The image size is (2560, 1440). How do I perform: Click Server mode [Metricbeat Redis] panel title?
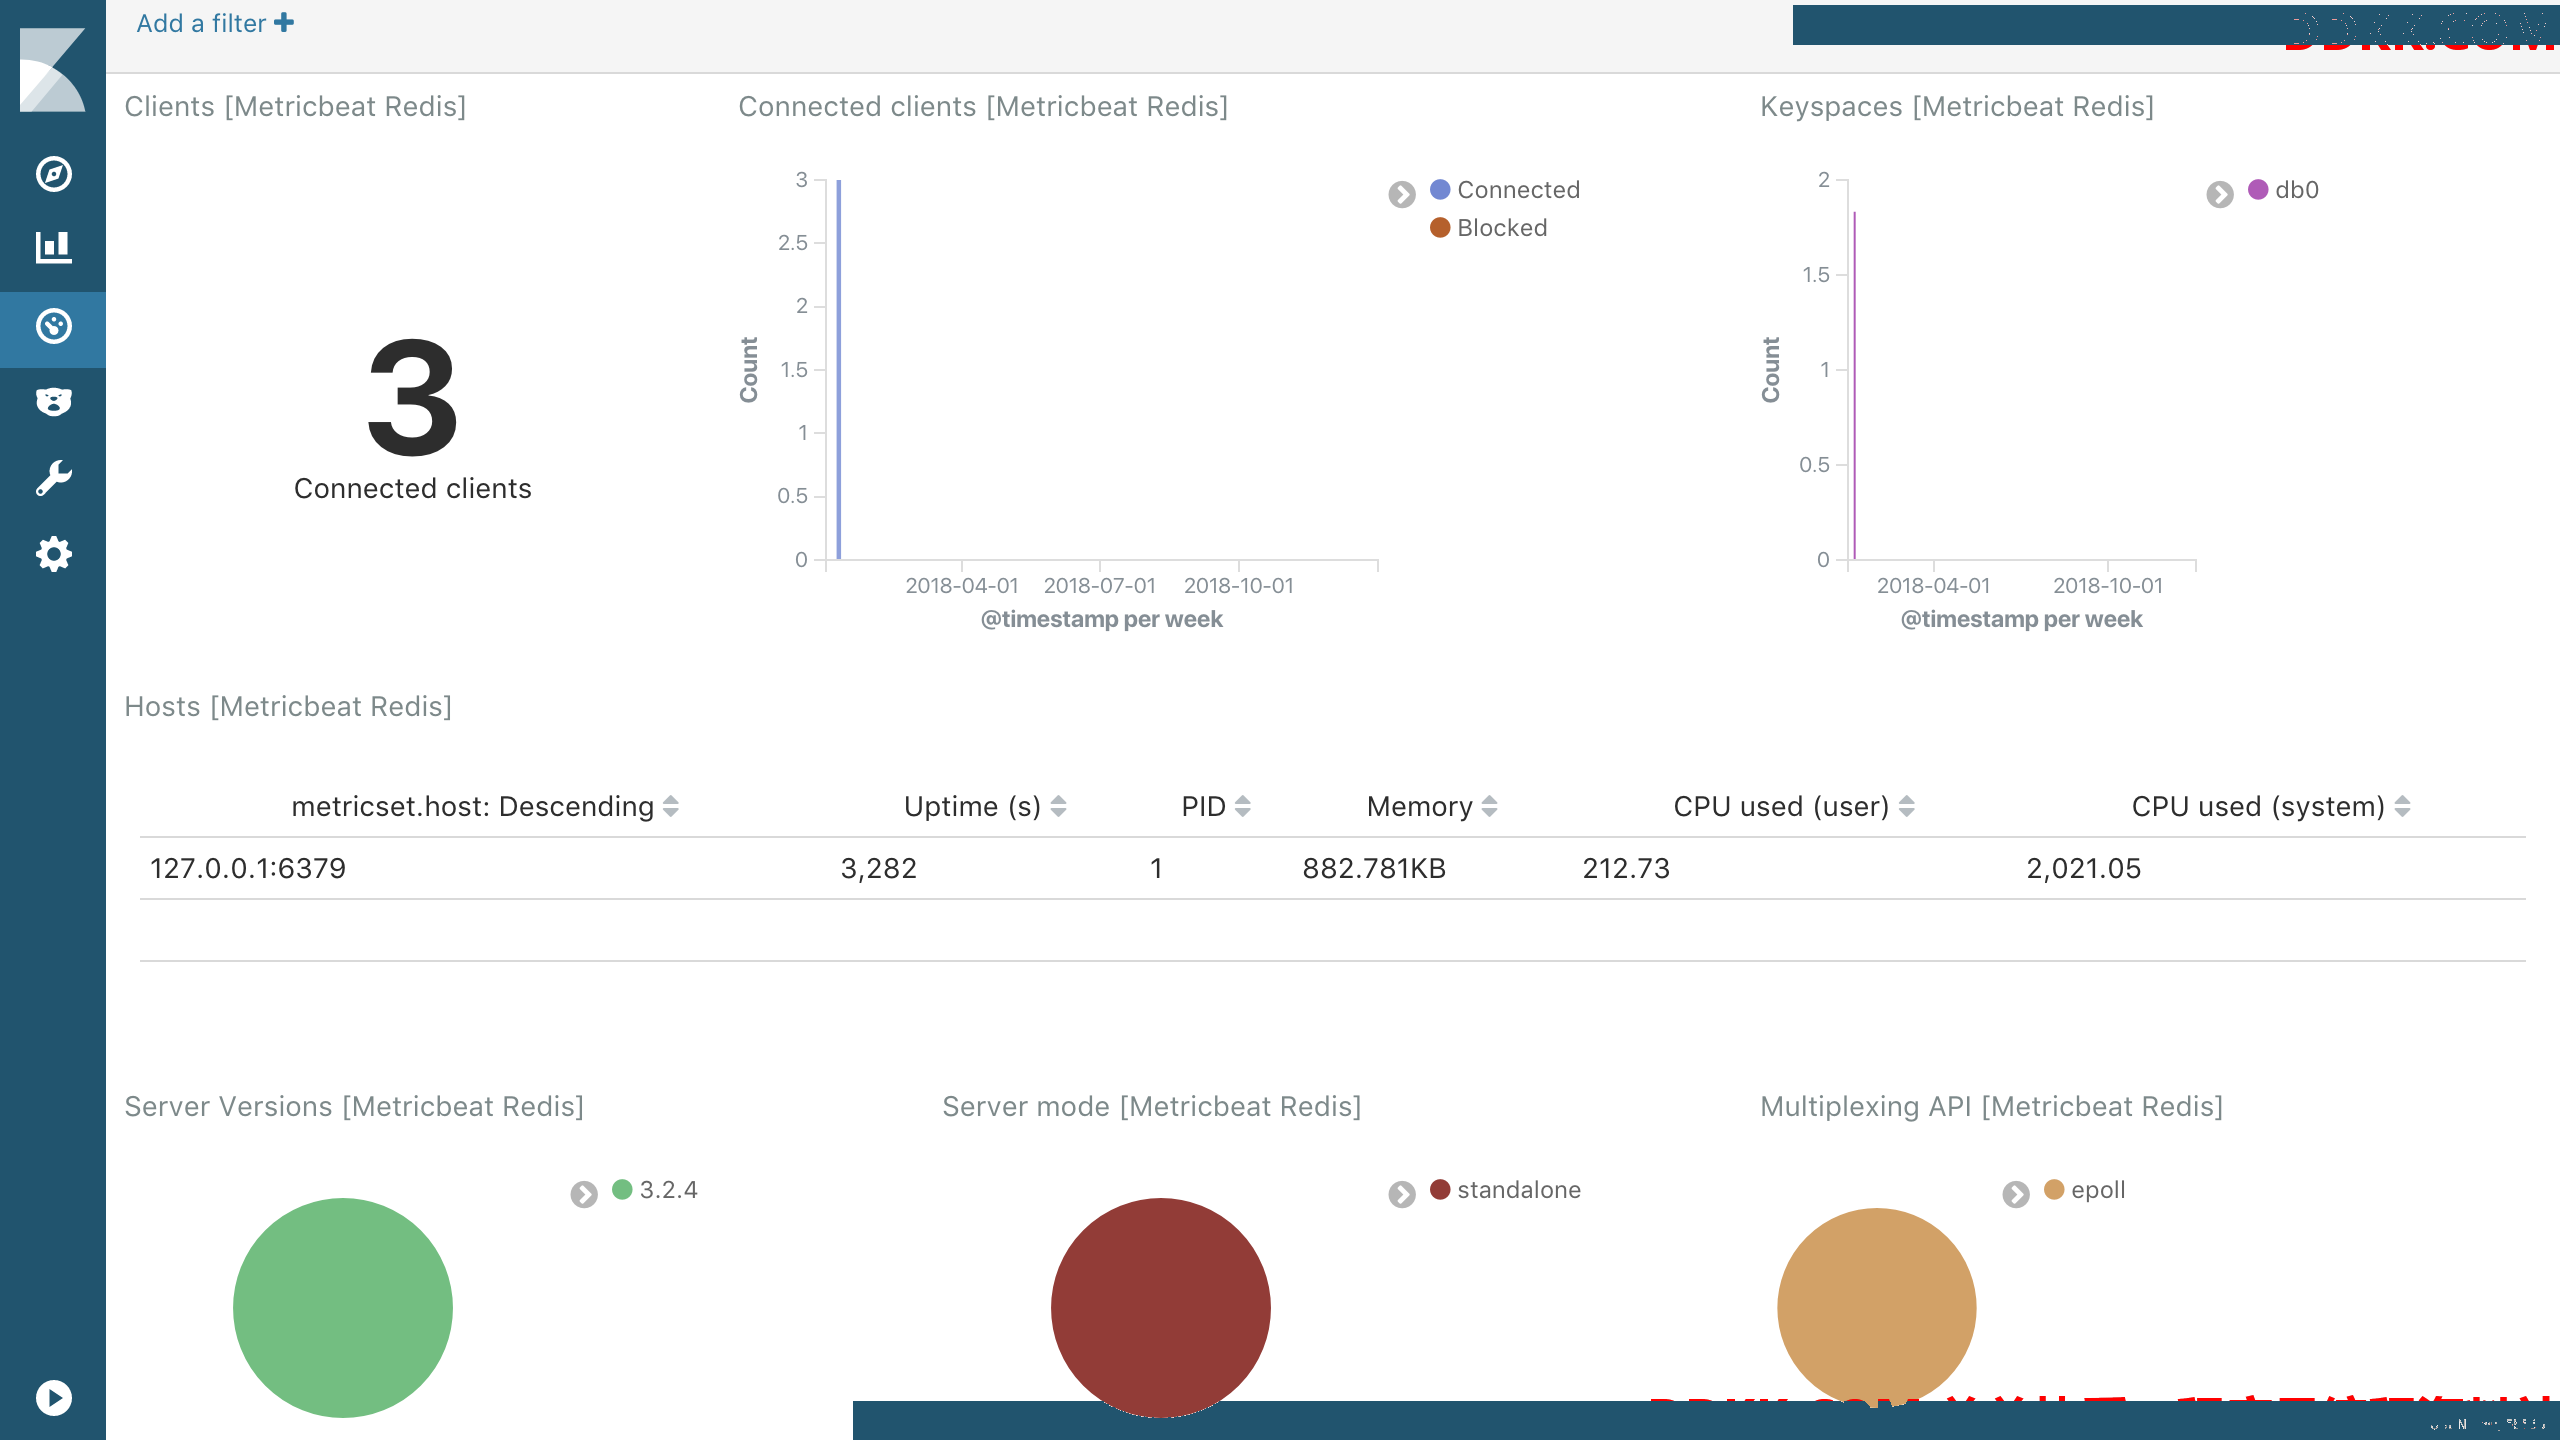click(1152, 1107)
